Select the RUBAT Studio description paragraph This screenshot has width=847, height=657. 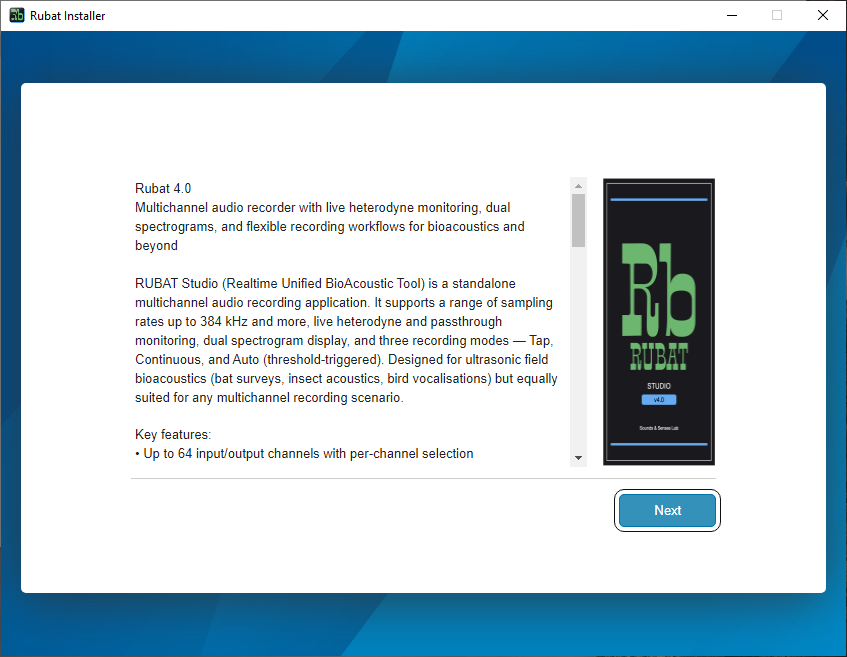[x=345, y=340]
